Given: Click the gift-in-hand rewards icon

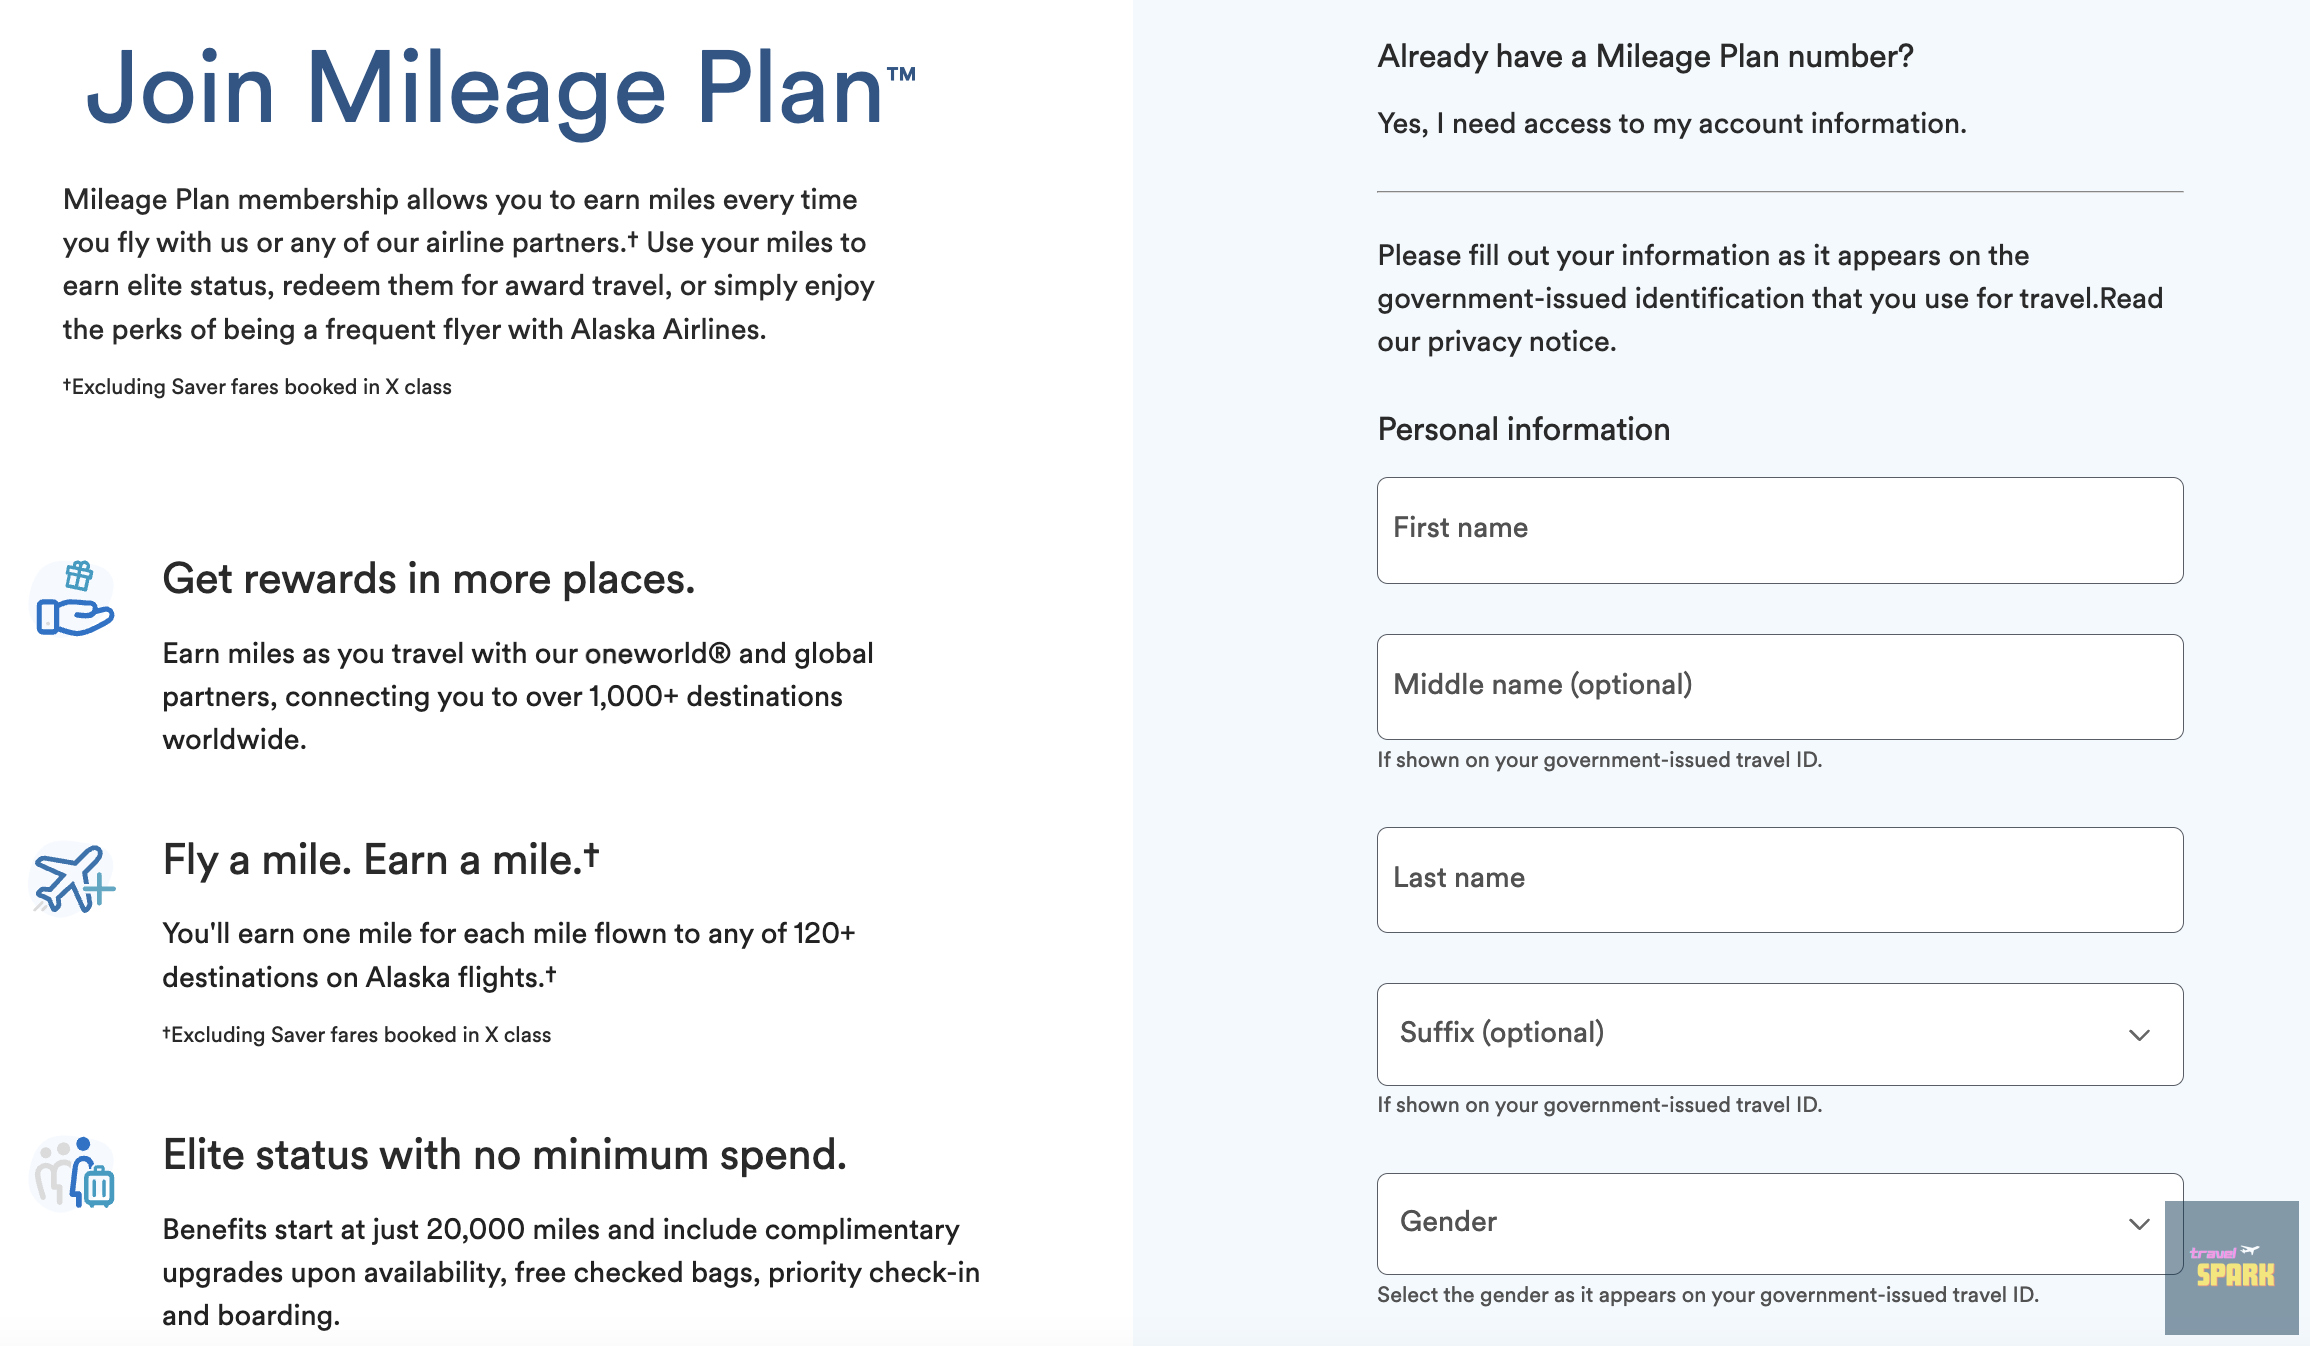Looking at the screenshot, I should click(x=75, y=598).
